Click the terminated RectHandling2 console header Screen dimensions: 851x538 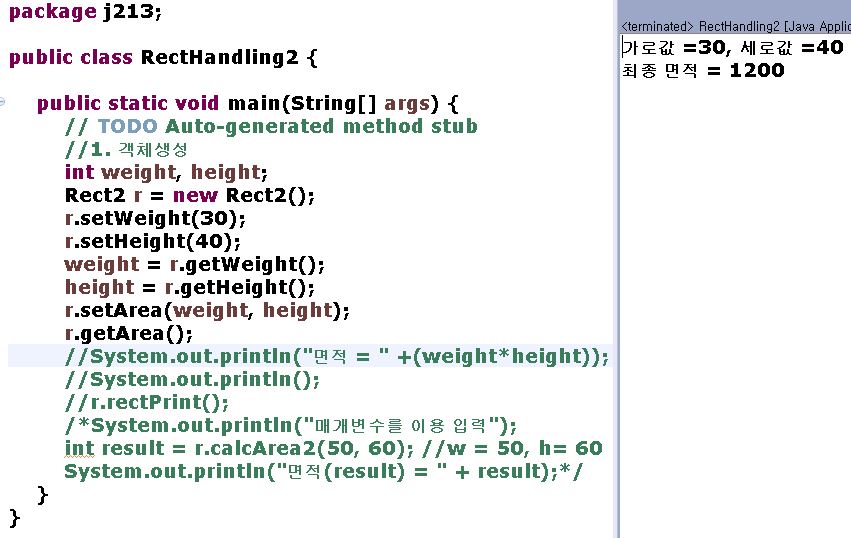(x=735, y=27)
